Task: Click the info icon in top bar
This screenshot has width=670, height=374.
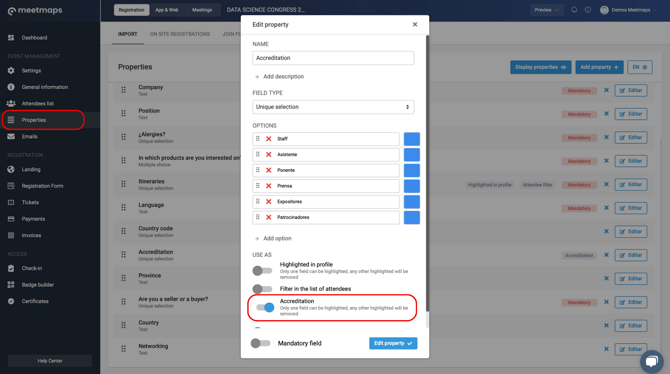Action: (x=588, y=9)
